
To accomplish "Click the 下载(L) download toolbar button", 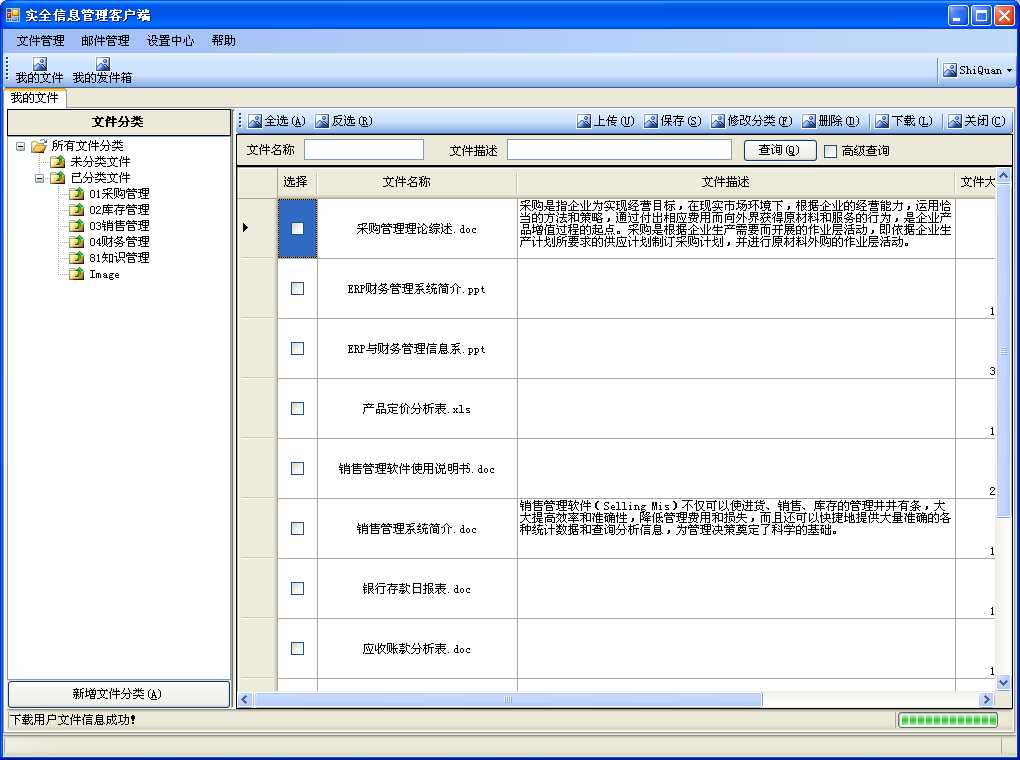I will [904, 121].
